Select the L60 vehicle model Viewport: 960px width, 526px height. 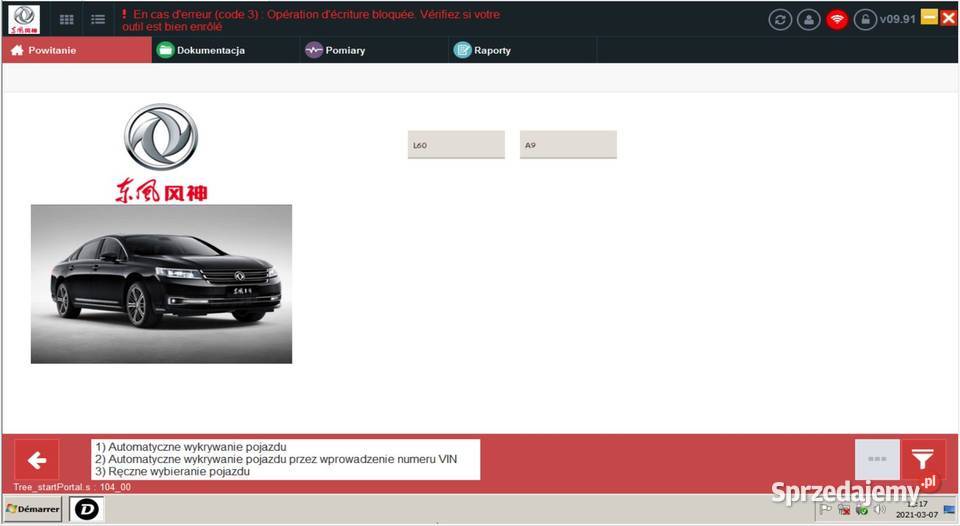click(x=456, y=145)
